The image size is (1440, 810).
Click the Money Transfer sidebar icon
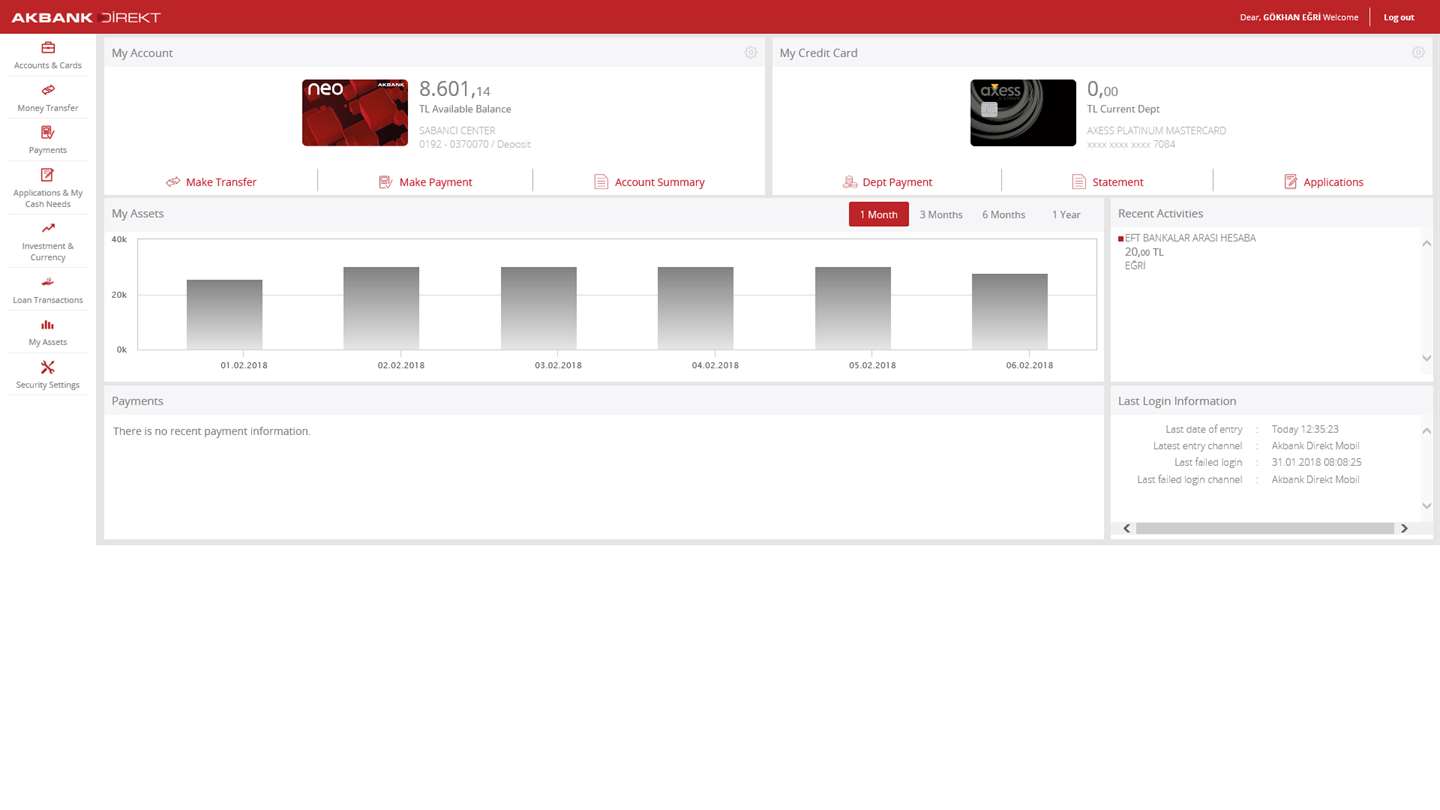coord(48,90)
